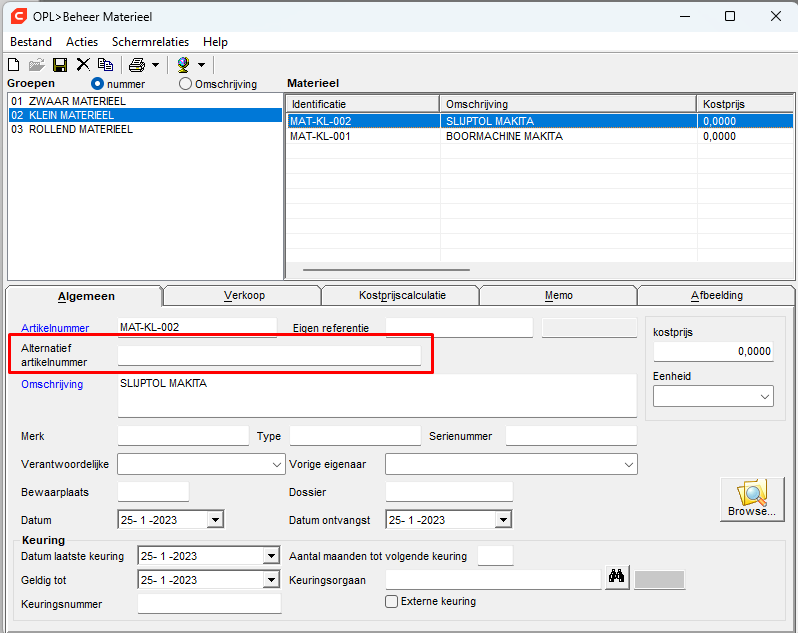This screenshot has height=633, width=798.
Task: Click the kostprijs value field
Action: click(x=713, y=351)
